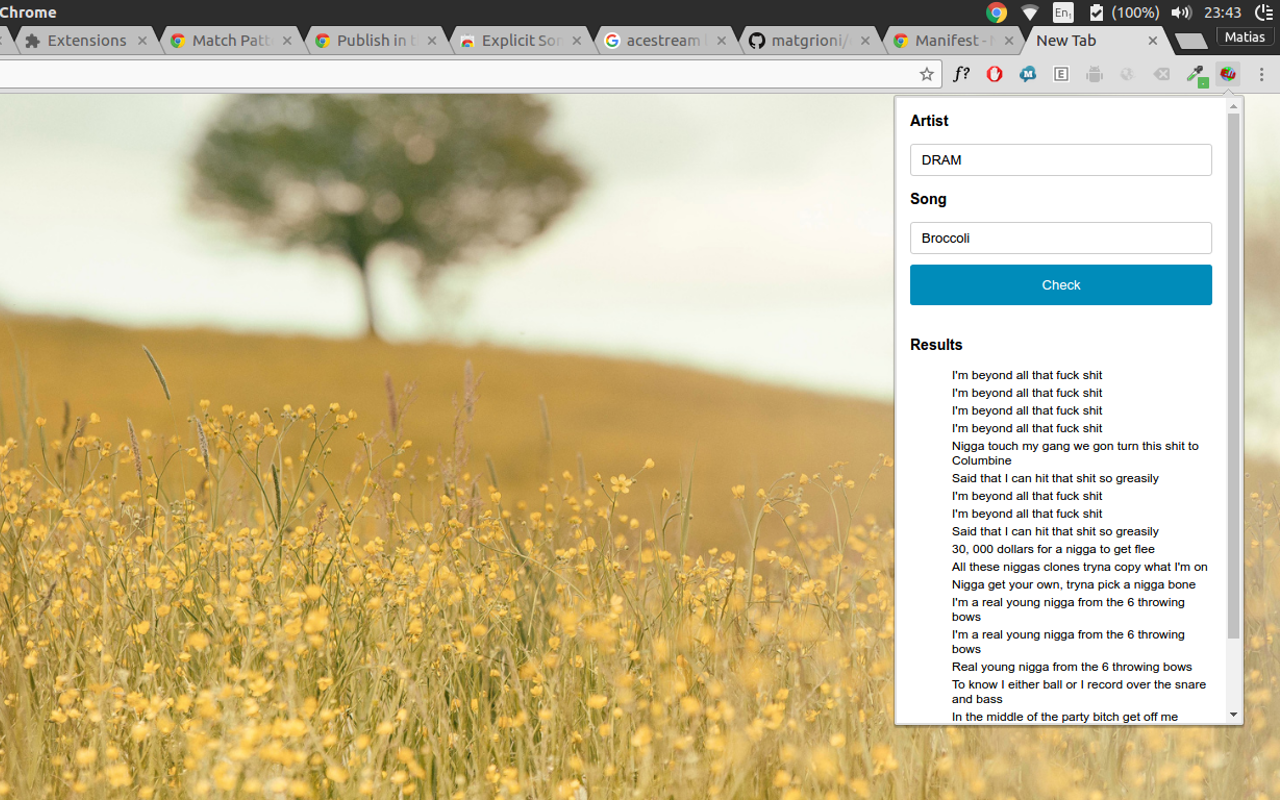Click the result line ending 'tryna pick a ... bone'
The width and height of the screenshot is (1280, 800).
[1074, 585]
